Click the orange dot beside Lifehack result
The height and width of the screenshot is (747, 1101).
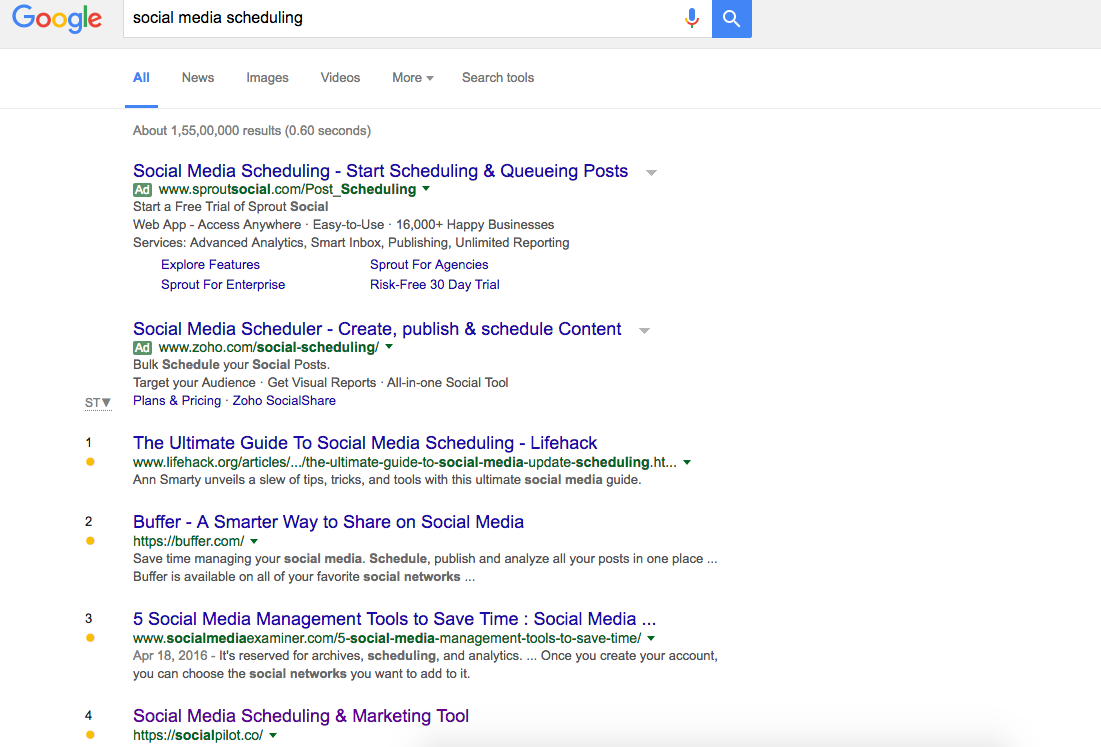point(90,462)
